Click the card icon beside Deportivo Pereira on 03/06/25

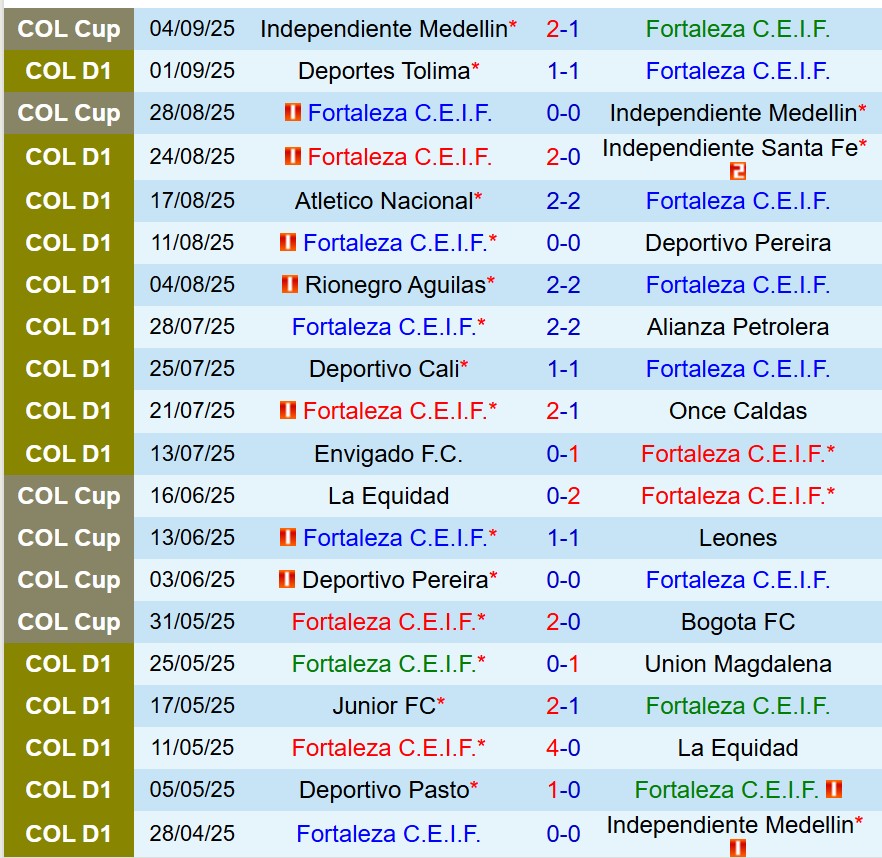pyautogui.click(x=287, y=579)
